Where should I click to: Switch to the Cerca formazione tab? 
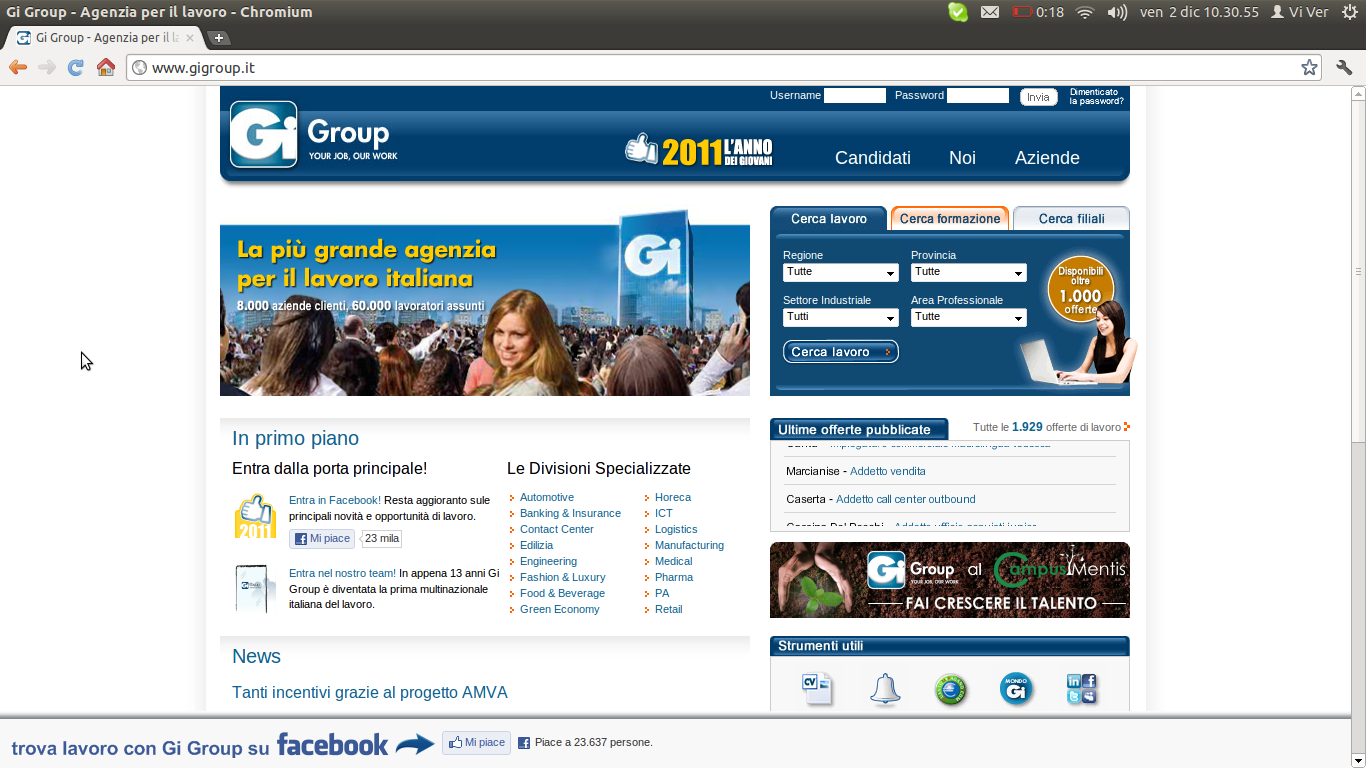pyautogui.click(x=950, y=219)
